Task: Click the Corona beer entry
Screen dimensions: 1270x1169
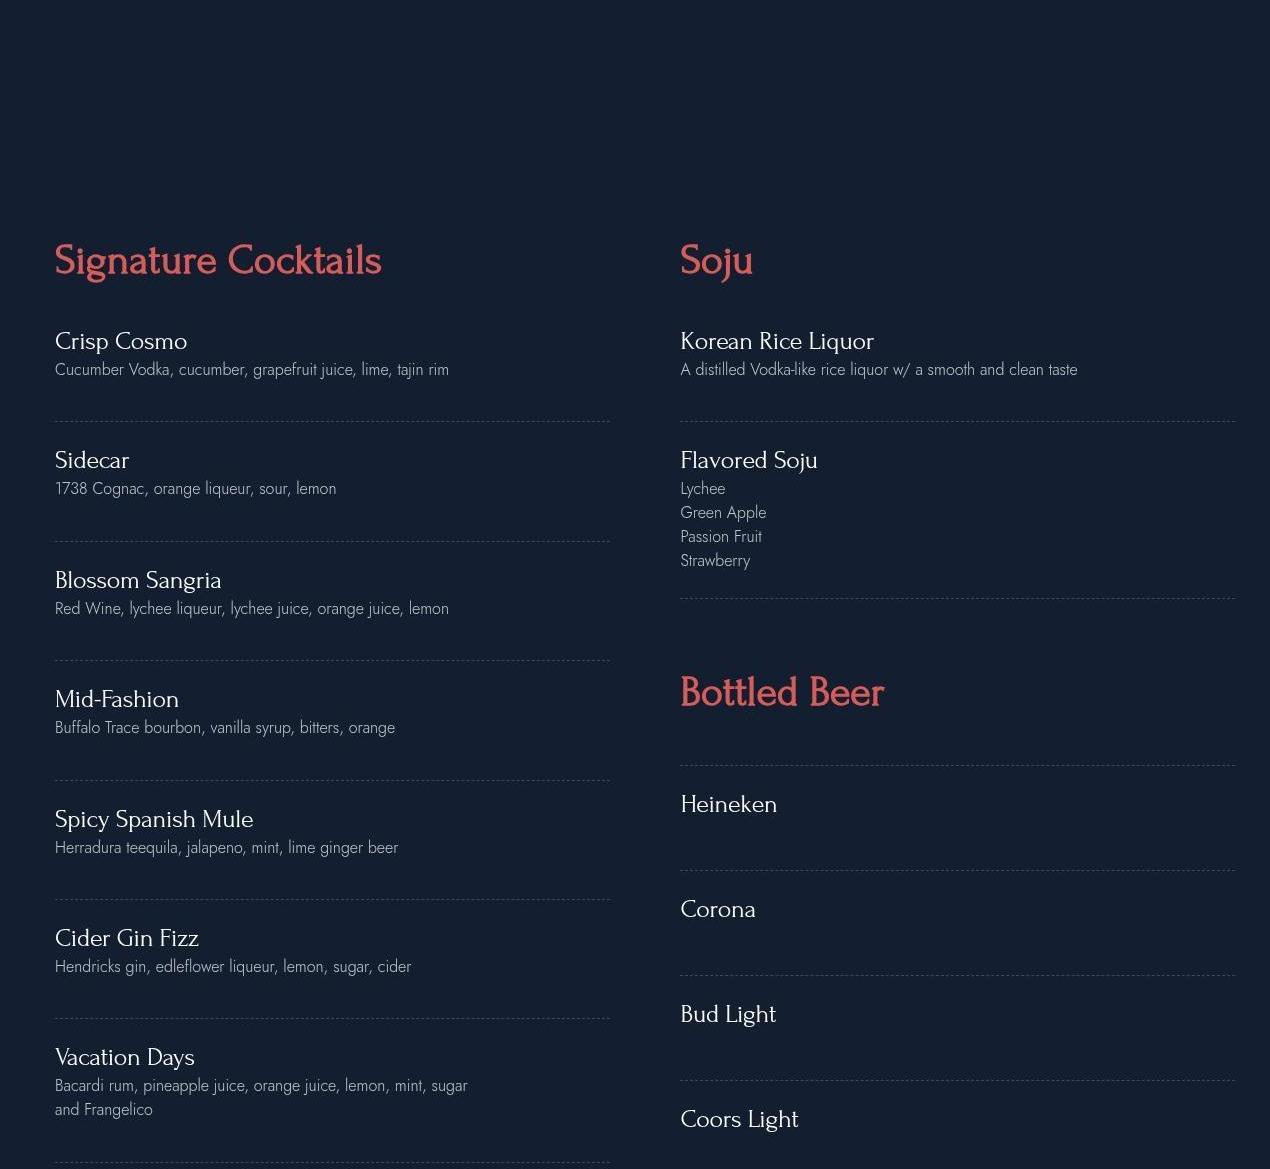Action: [718, 910]
